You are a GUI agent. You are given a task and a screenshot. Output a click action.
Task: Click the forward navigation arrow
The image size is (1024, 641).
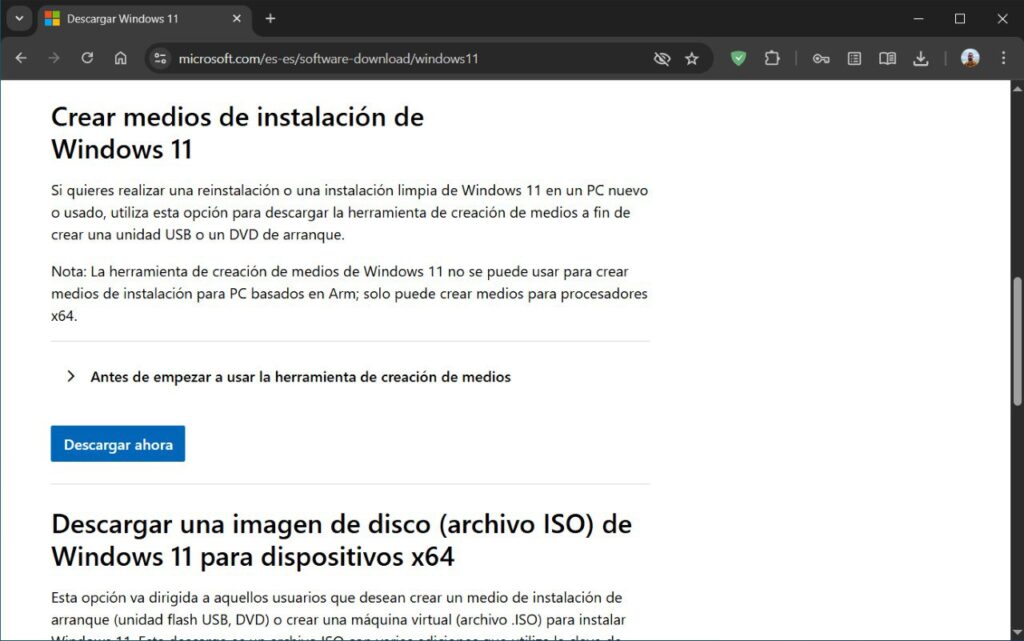54,58
